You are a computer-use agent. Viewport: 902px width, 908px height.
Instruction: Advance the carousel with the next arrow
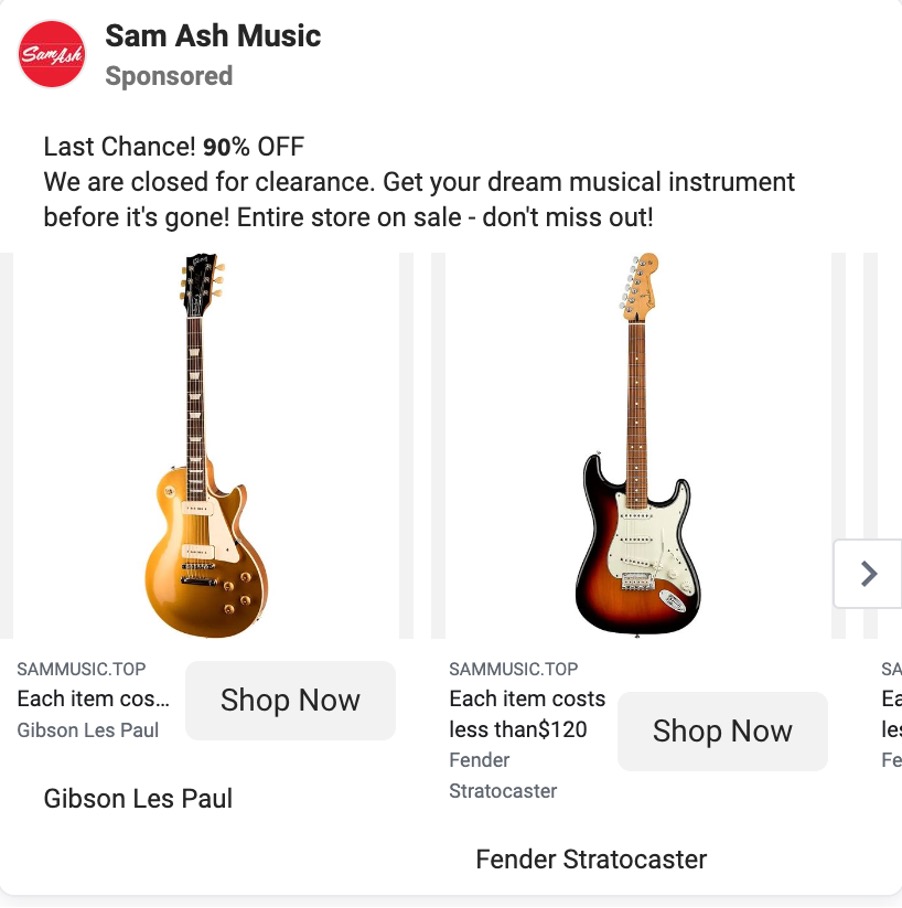[x=867, y=573]
